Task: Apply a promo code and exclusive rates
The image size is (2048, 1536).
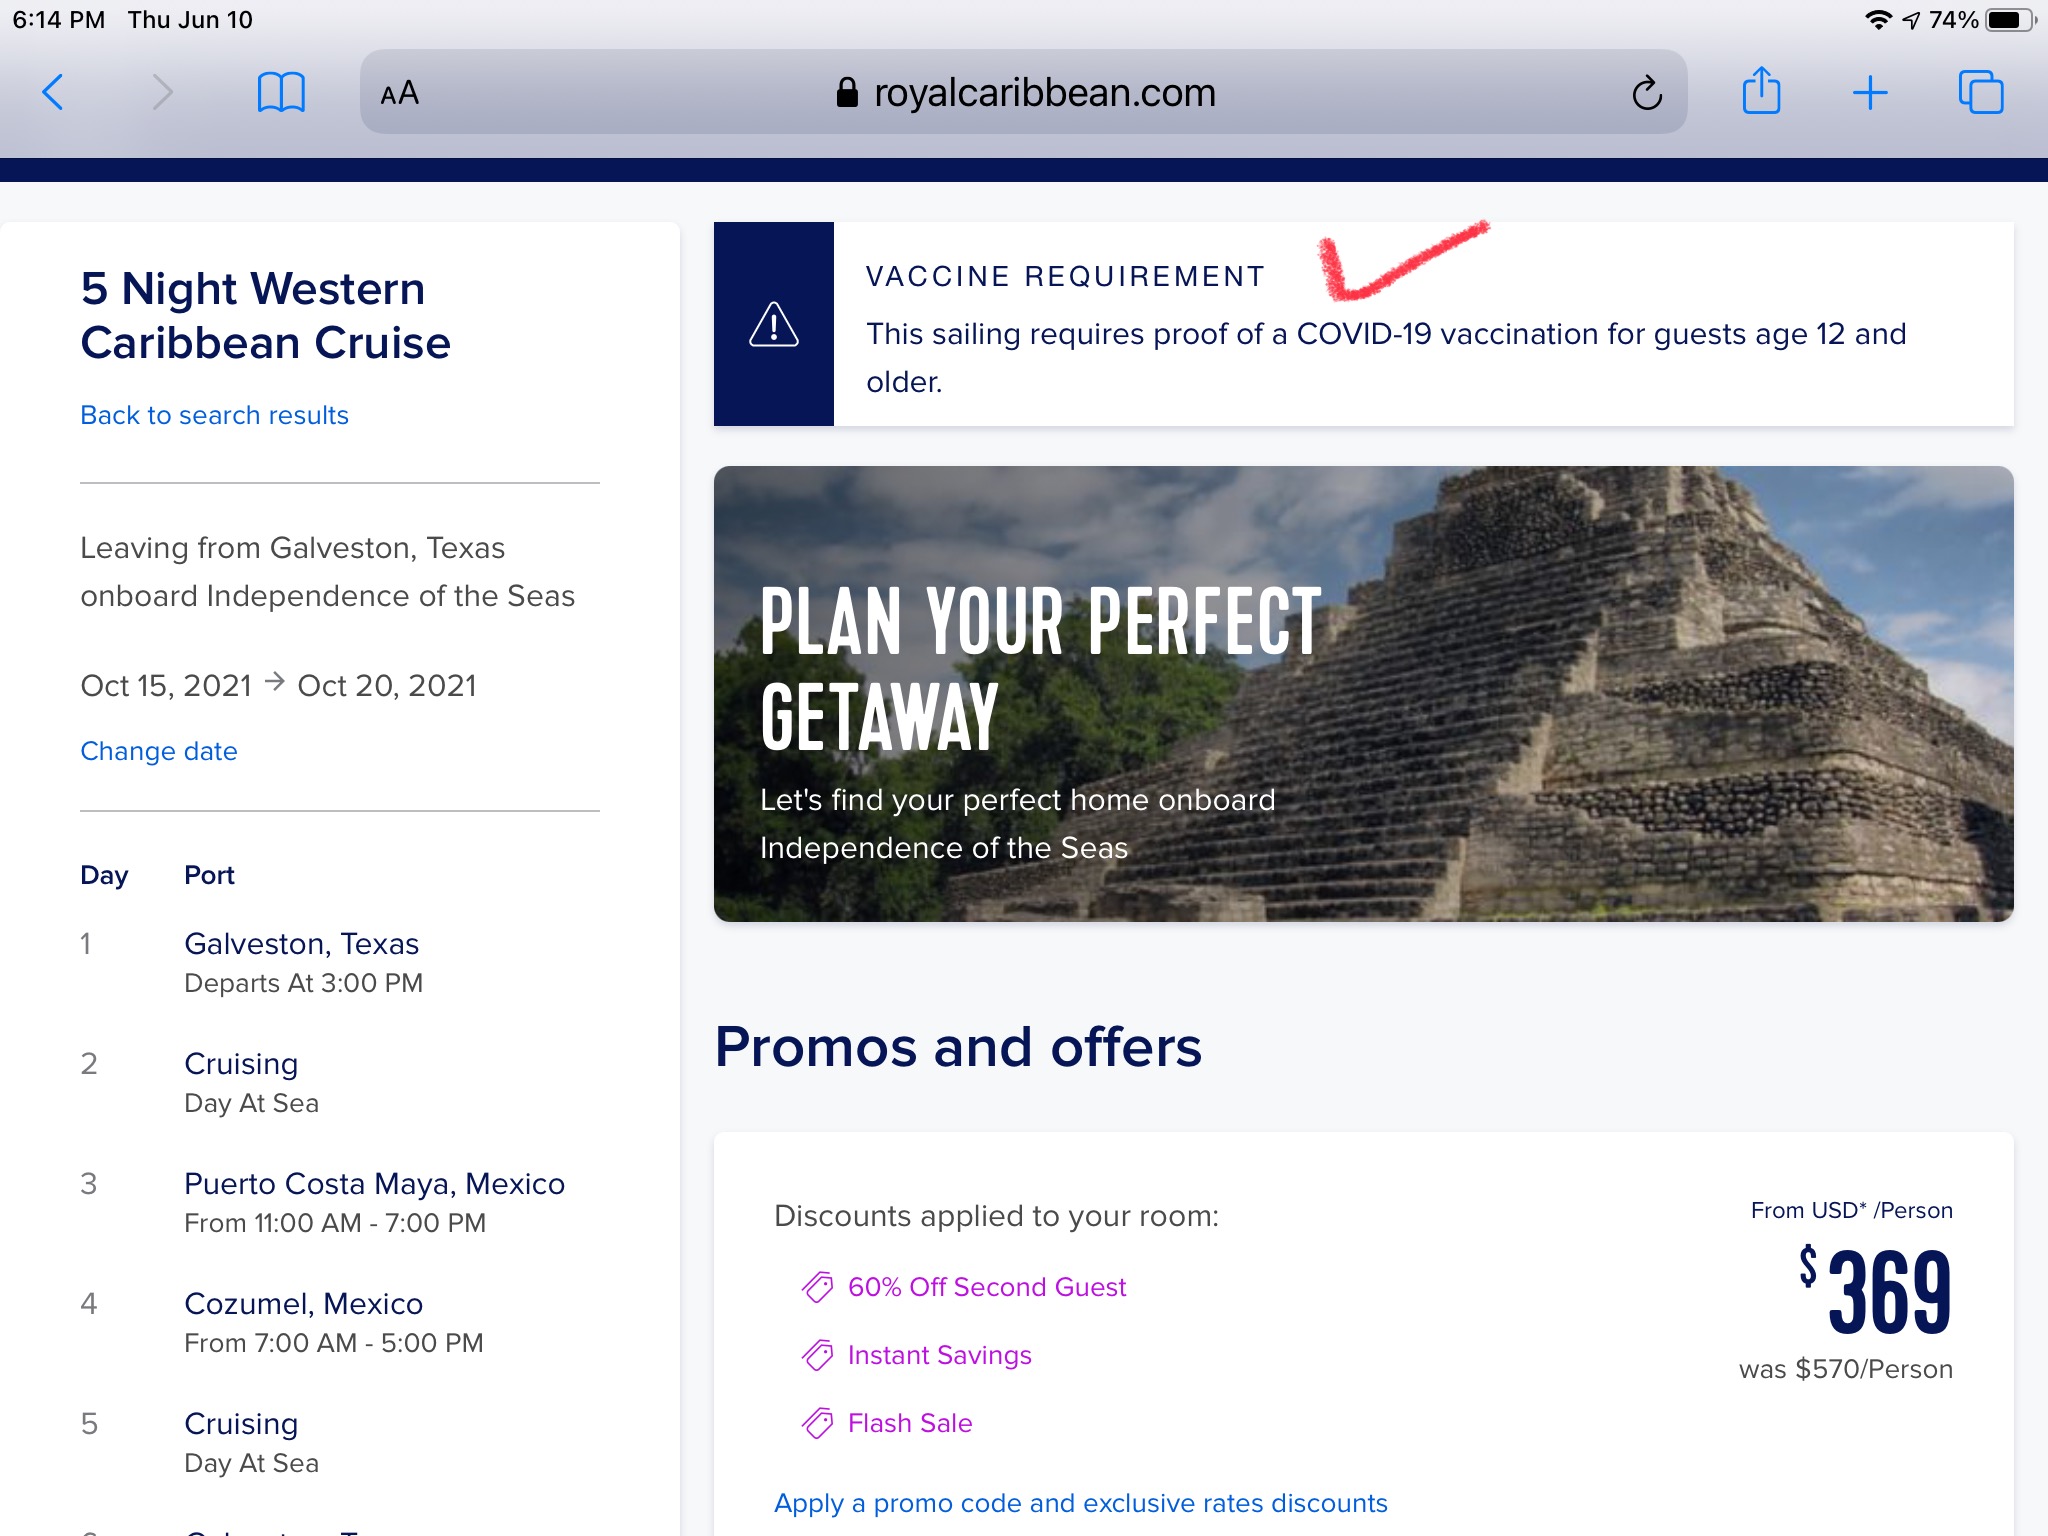Action: (x=1081, y=1503)
